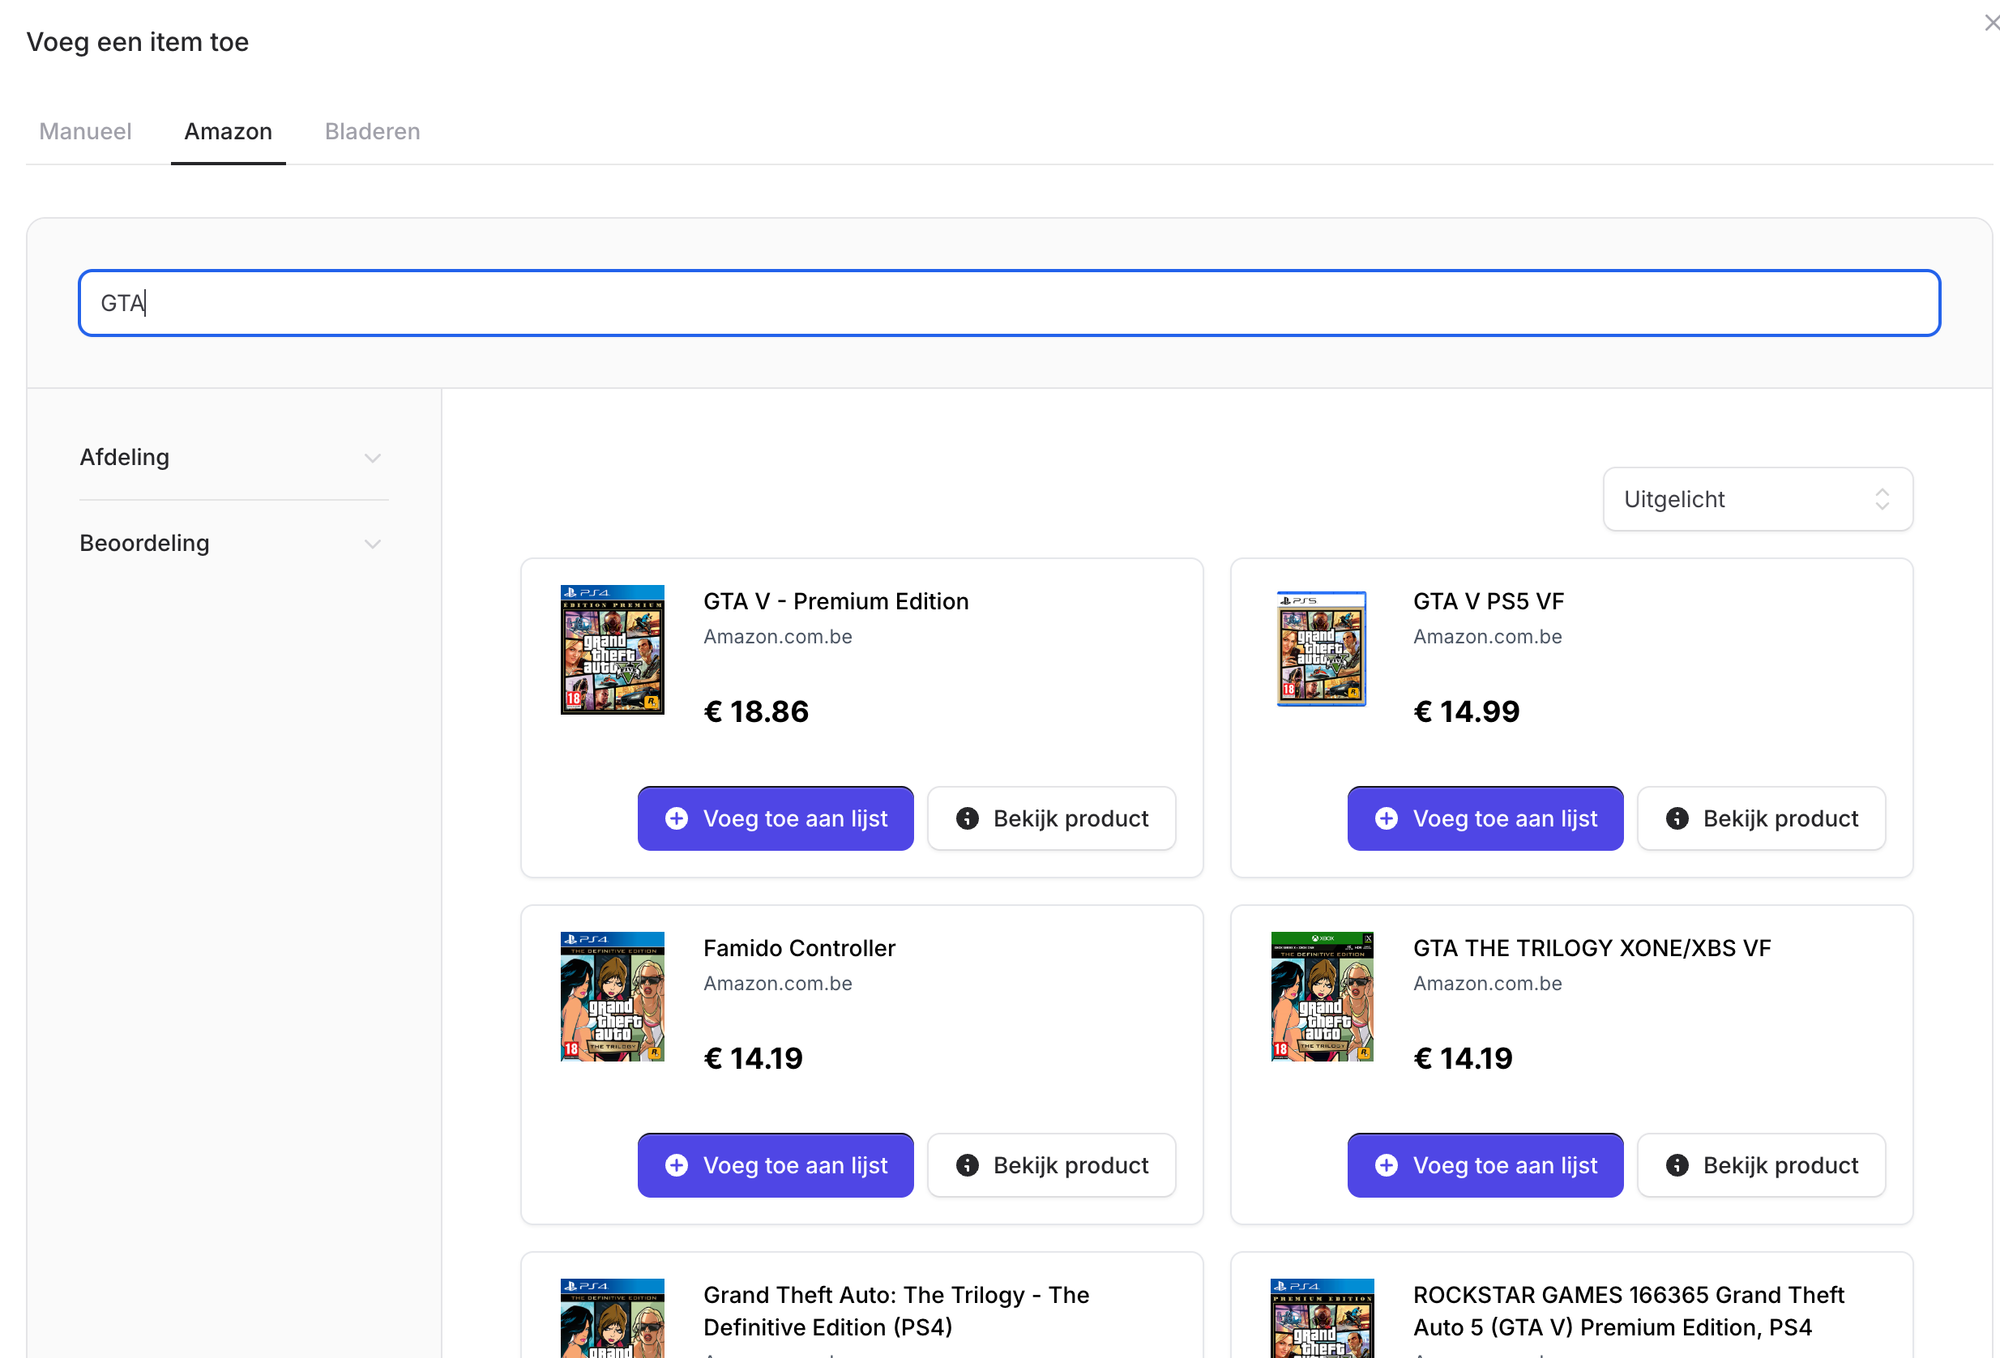Switch to the Manueel tab
The width and height of the screenshot is (2000, 1358).
[85, 132]
